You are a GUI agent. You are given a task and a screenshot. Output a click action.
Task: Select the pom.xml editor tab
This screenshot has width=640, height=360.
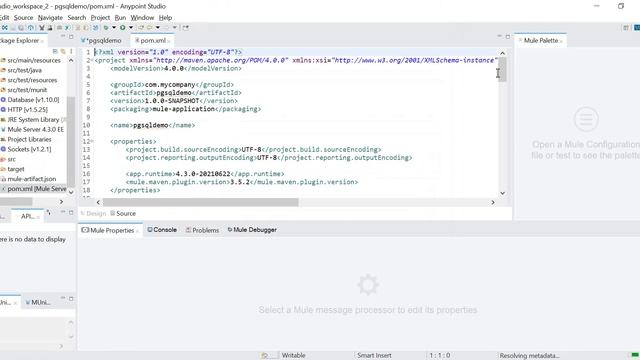(x=150, y=40)
